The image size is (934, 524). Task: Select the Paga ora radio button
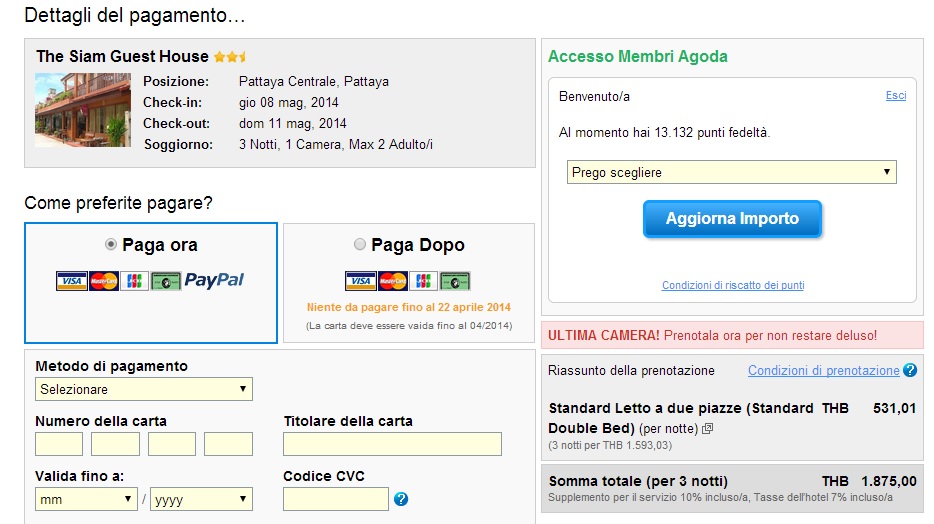[111, 244]
